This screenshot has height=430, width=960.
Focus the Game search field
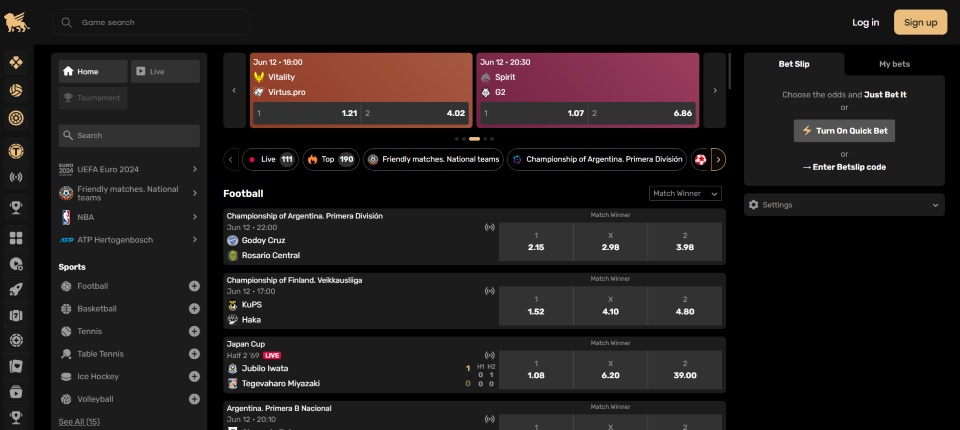point(151,23)
